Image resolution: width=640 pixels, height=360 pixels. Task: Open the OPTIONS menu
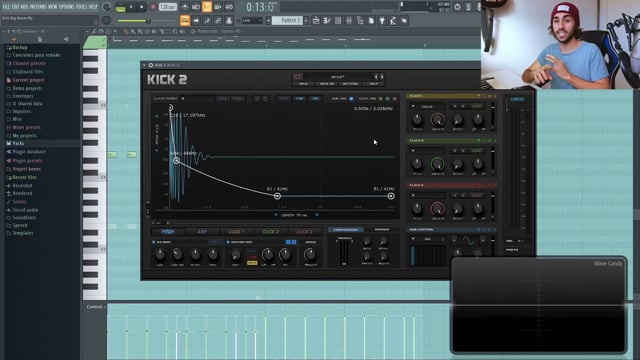(67, 7)
